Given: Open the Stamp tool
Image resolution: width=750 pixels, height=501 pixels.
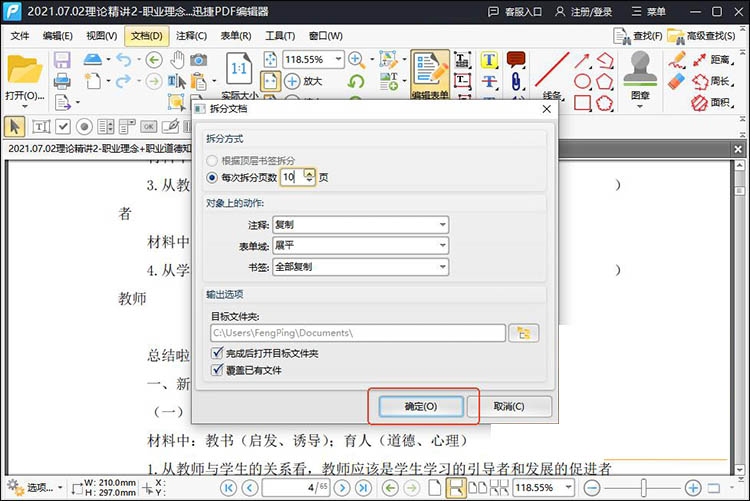Looking at the screenshot, I should tap(640, 70).
